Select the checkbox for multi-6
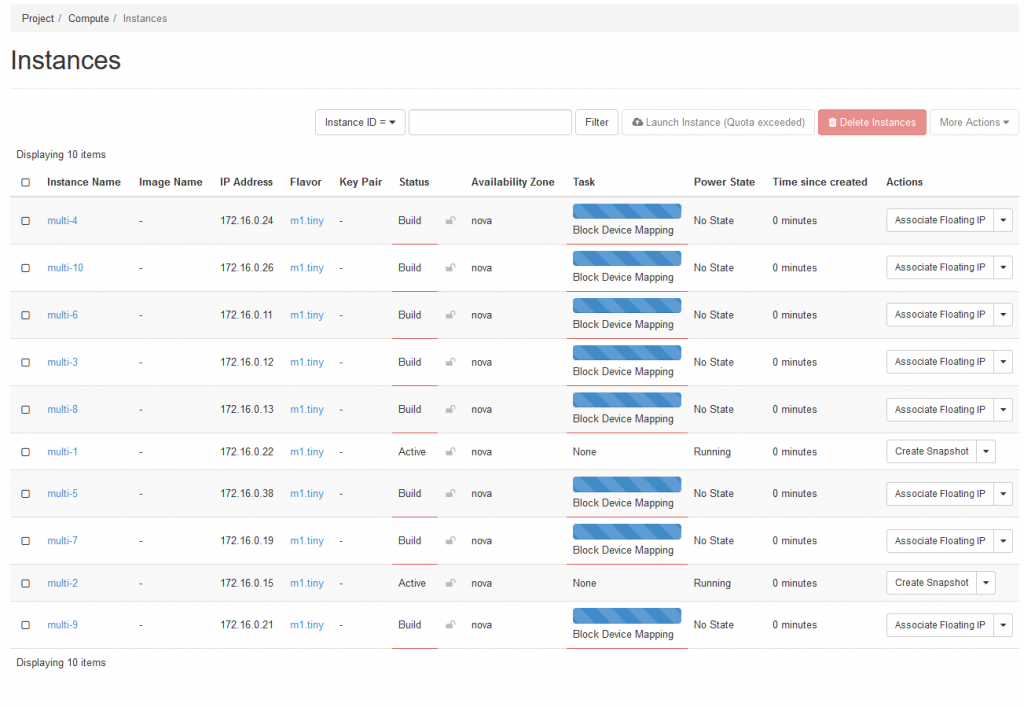Screen dimensions: 1024x707 click(x=25, y=315)
